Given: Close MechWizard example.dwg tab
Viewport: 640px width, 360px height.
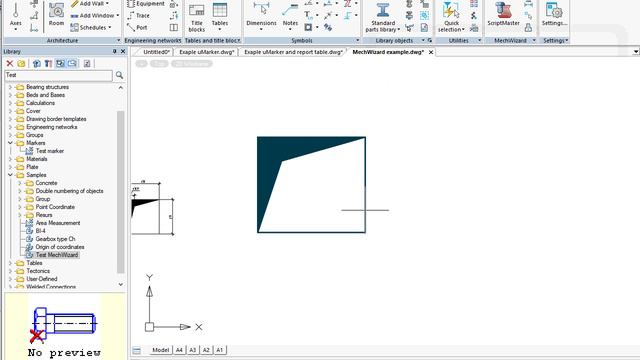Looking at the screenshot, I should coord(431,52).
